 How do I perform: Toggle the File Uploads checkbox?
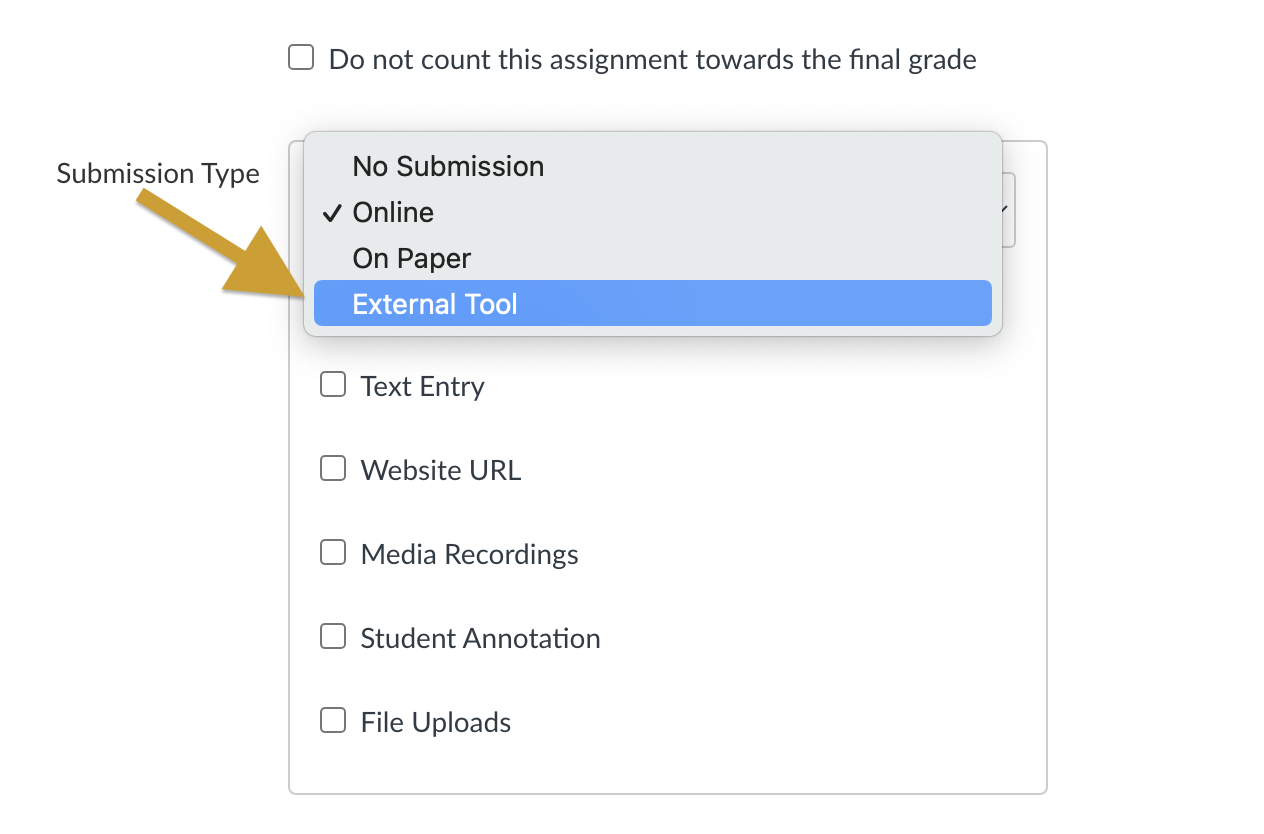333,721
